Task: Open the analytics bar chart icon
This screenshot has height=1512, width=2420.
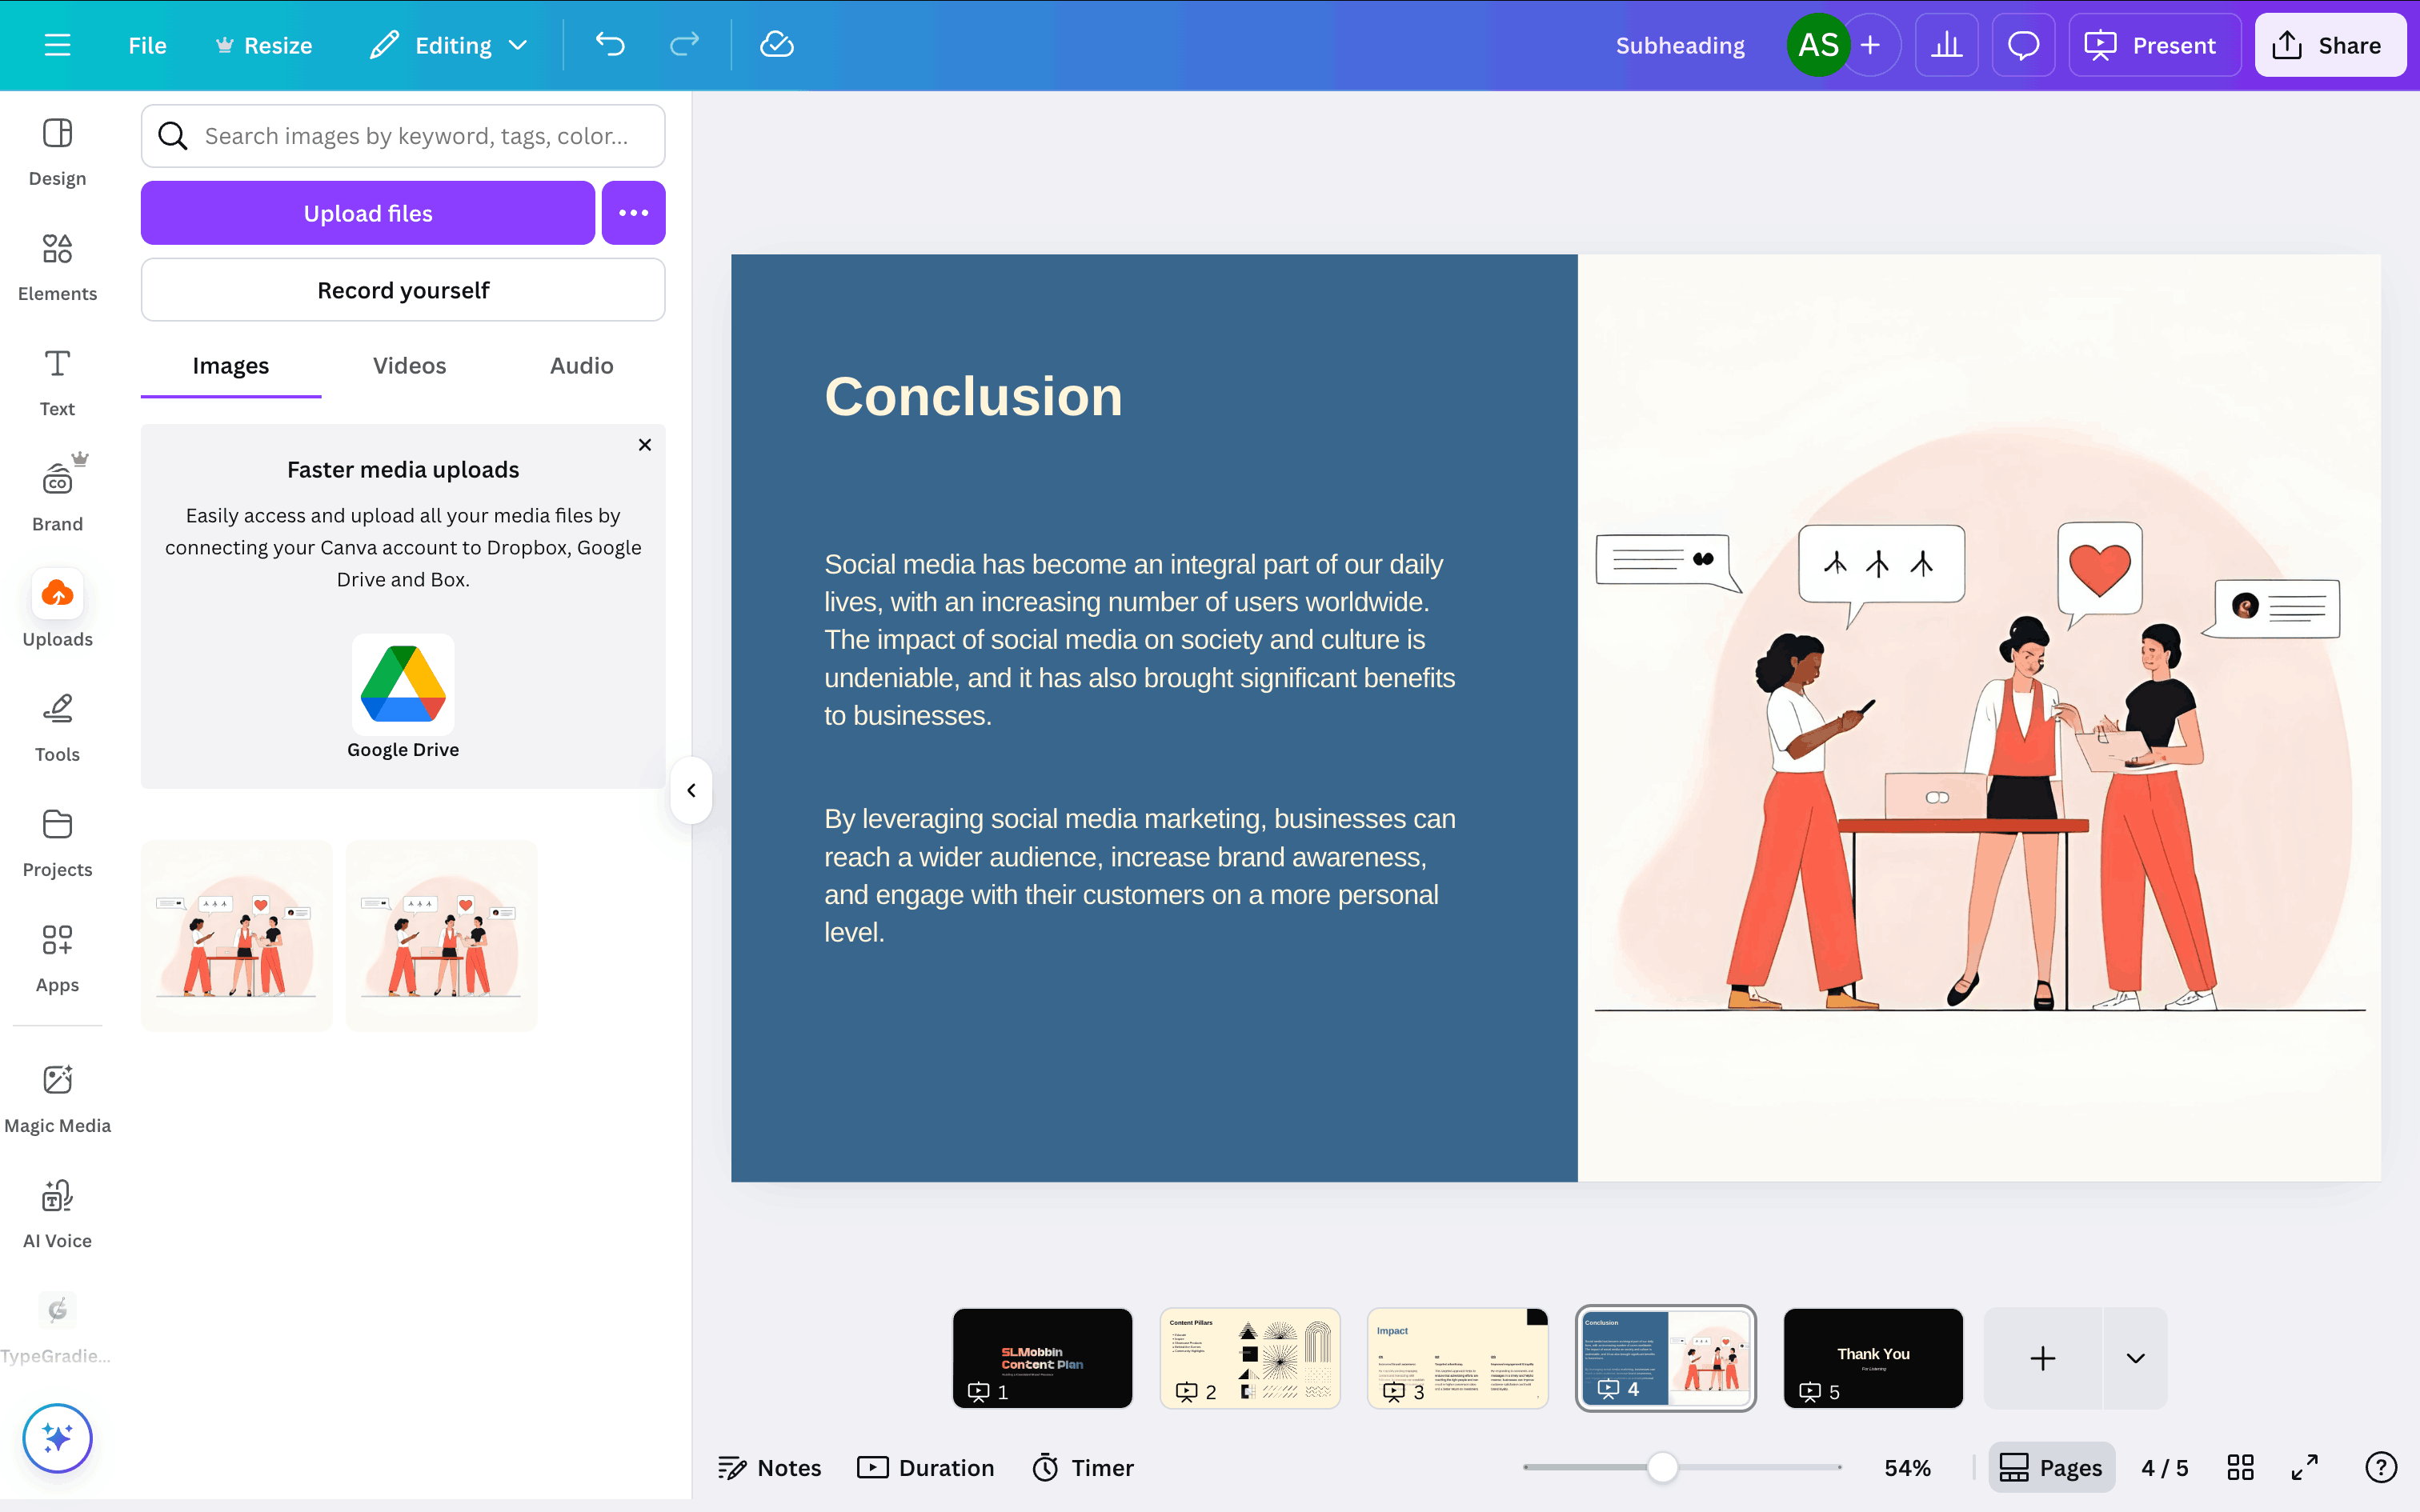Action: [1946, 45]
